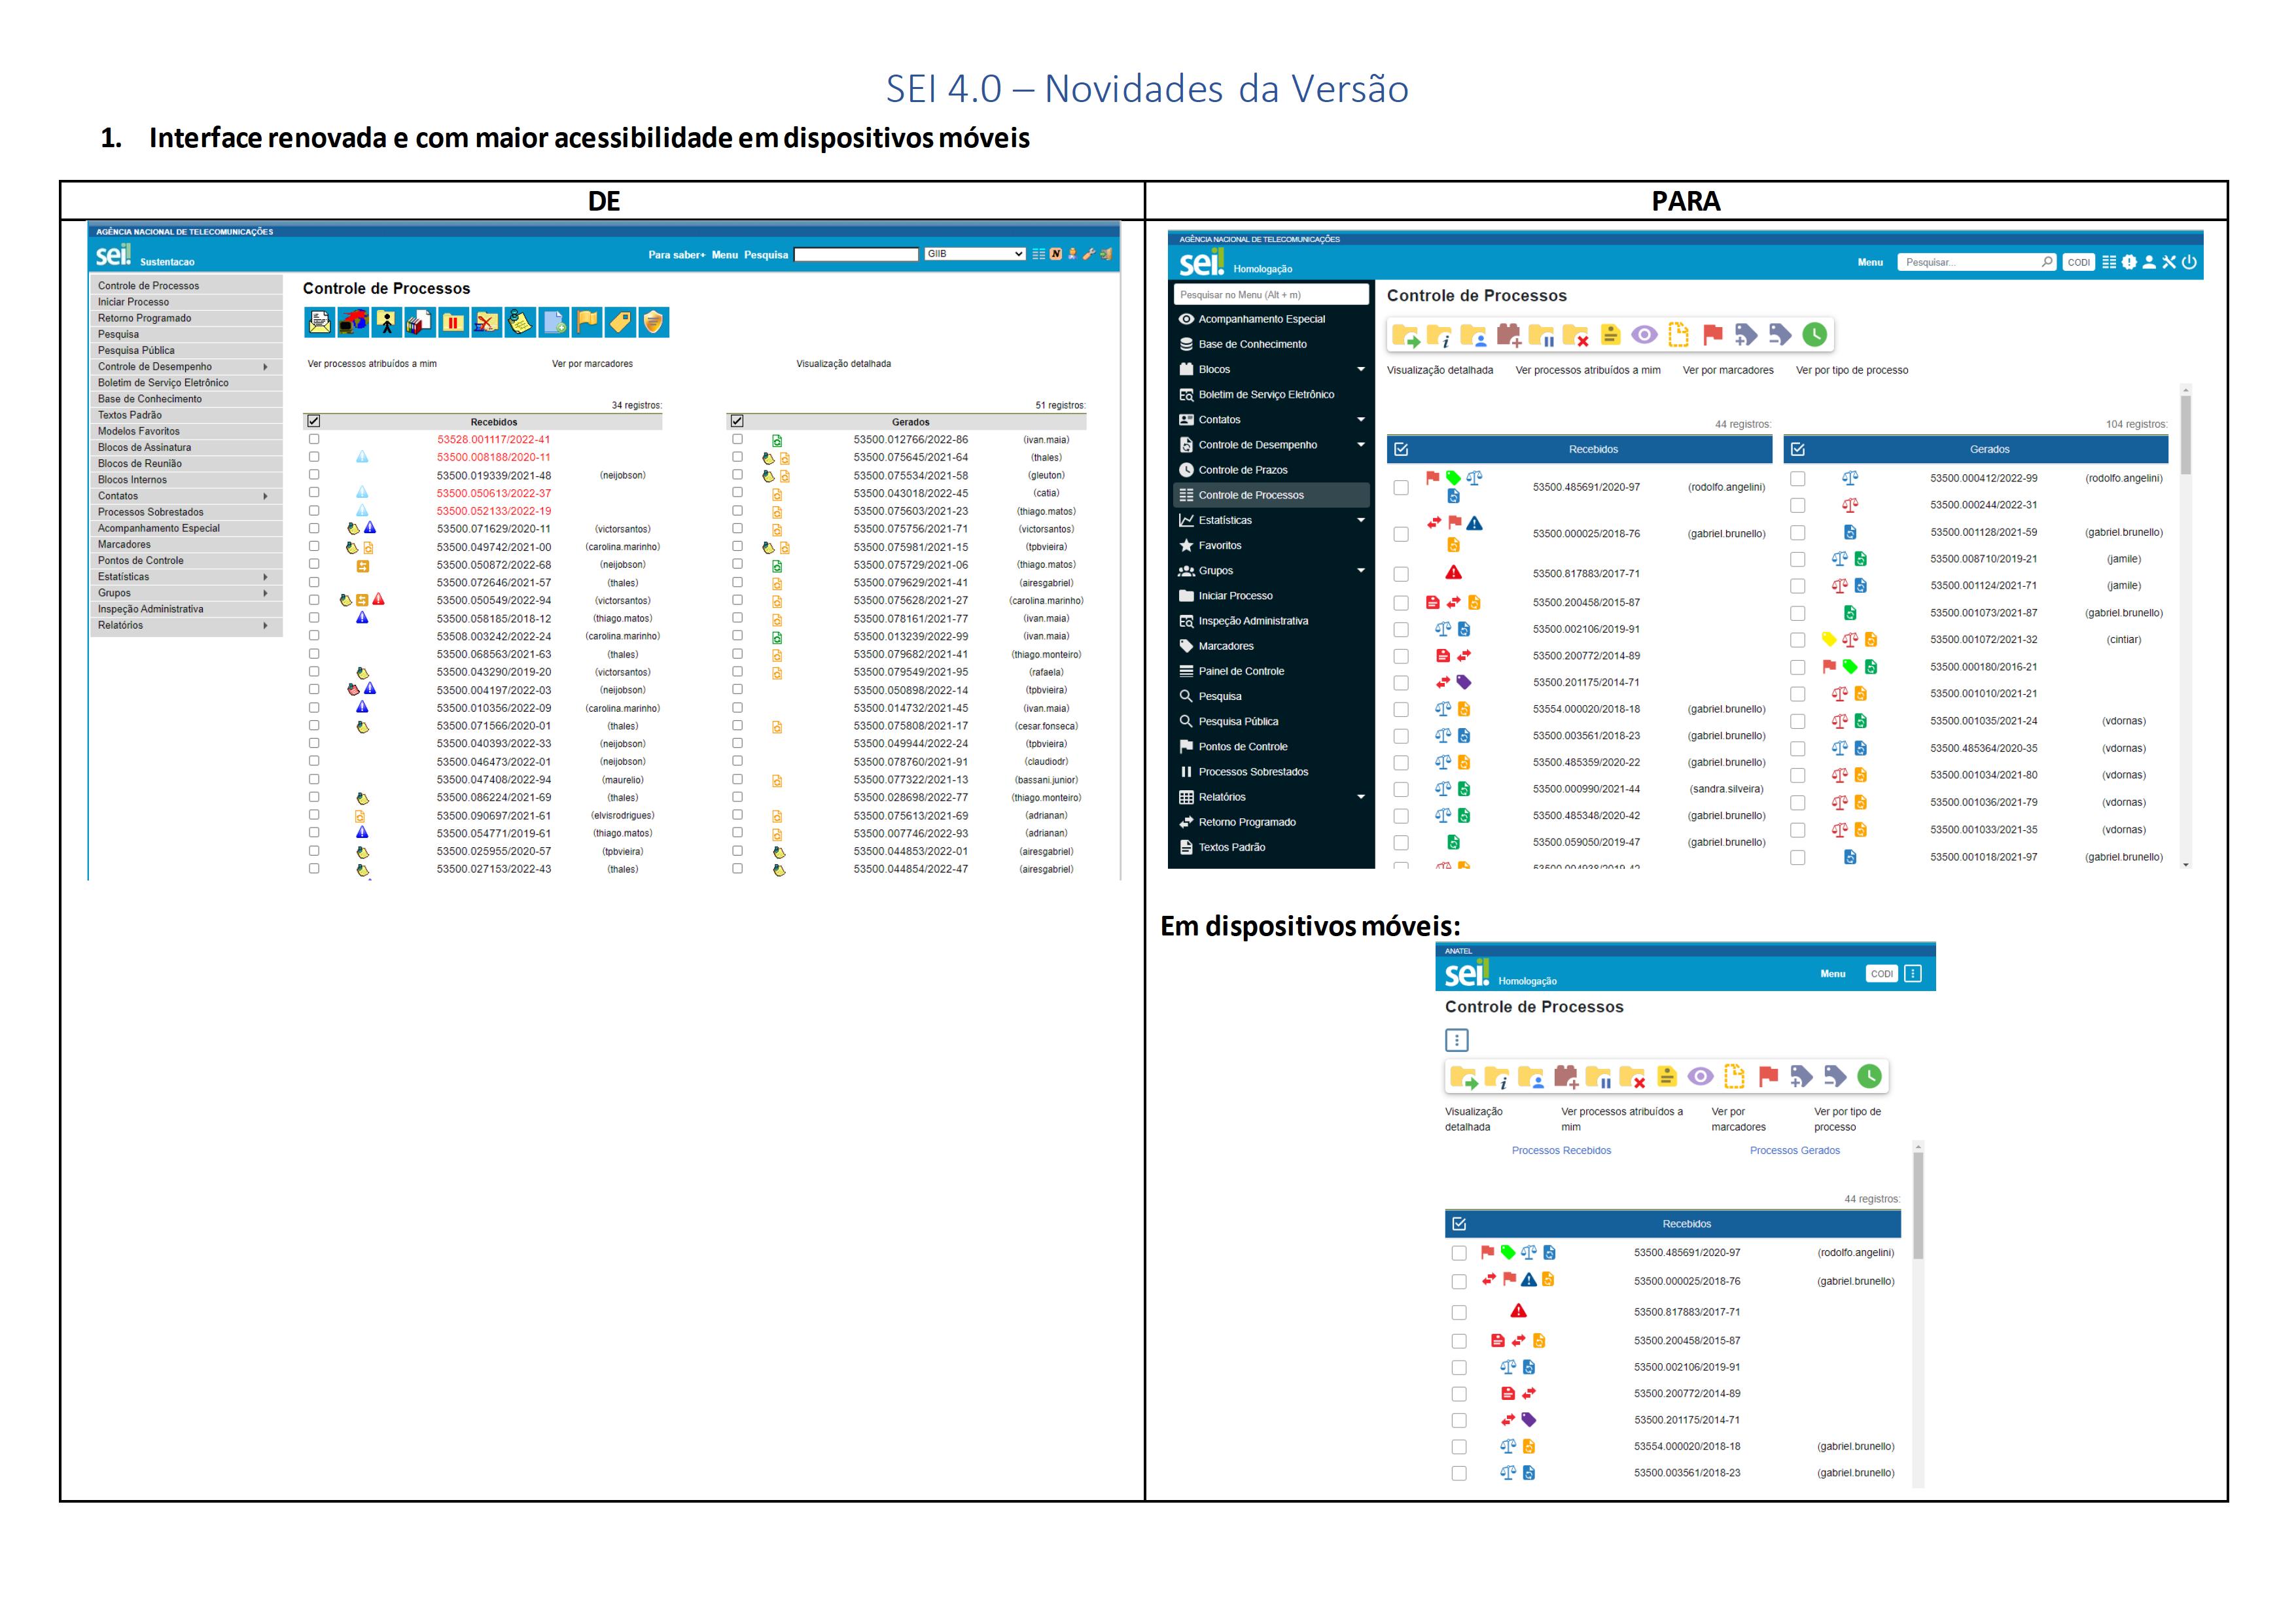Click Ver por marcadores link in old interface
The width and height of the screenshot is (2296, 1623).
click(592, 364)
